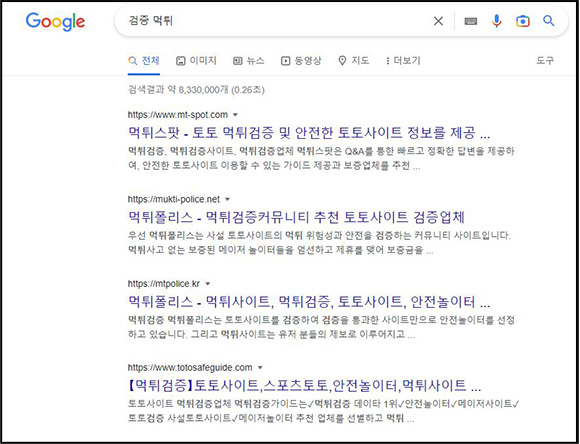Switch to the 지도 tab
Screen dimensions: 580x444
pos(354,61)
